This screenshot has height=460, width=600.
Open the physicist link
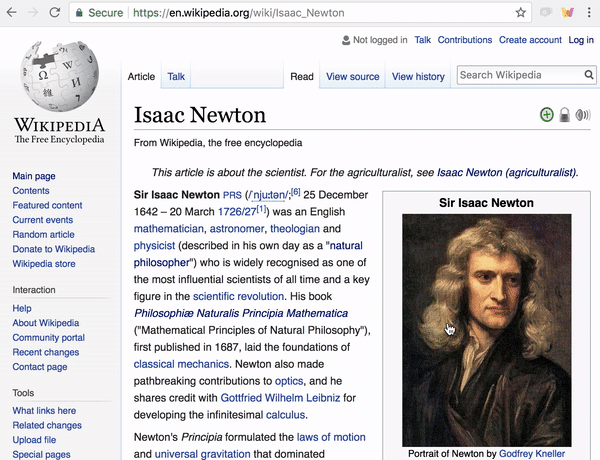pyautogui.click(x=154, y=246)
